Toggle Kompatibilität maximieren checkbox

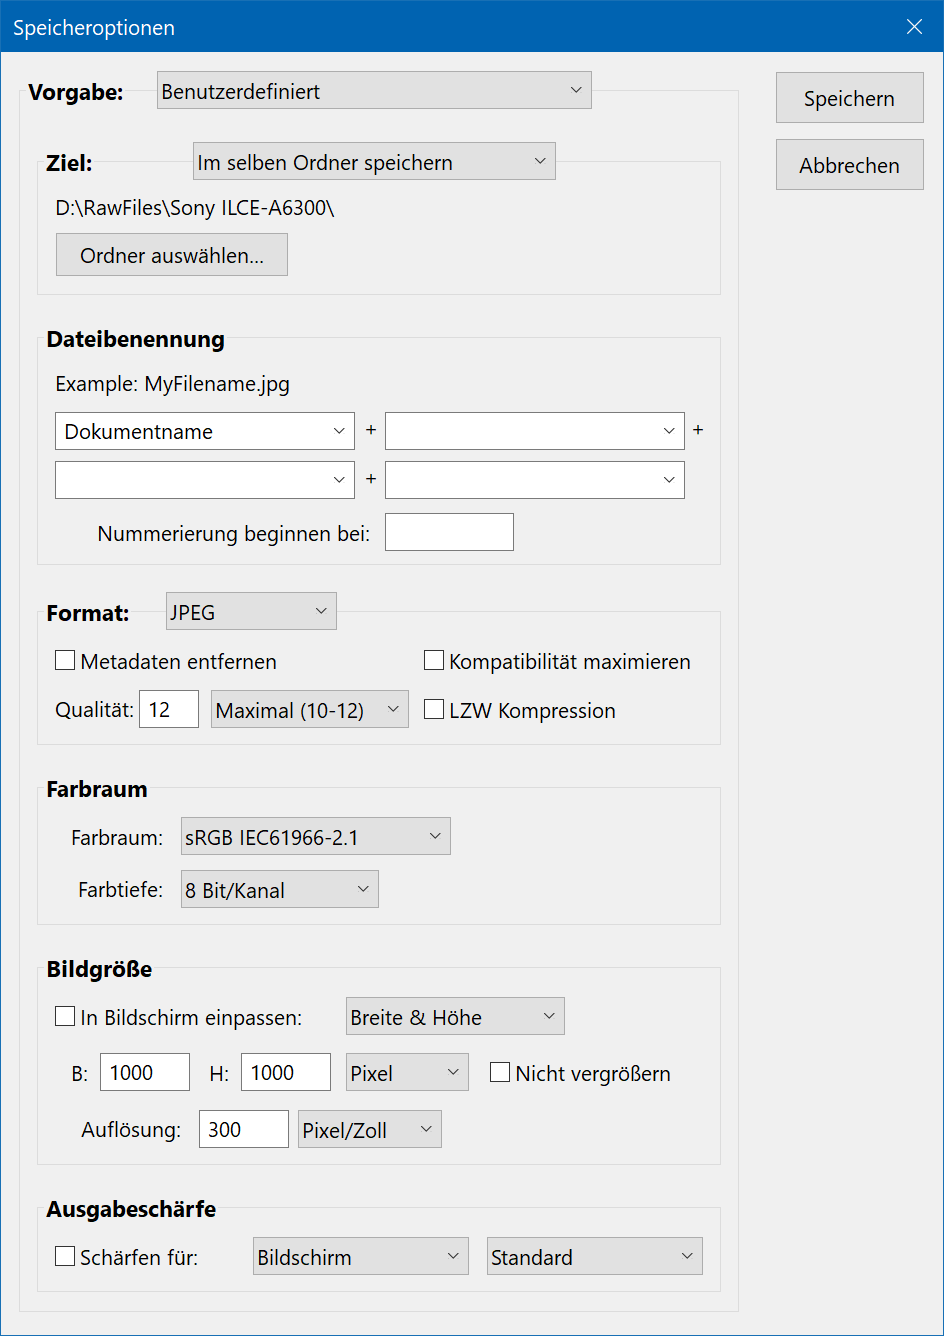[x=434, y=661]
